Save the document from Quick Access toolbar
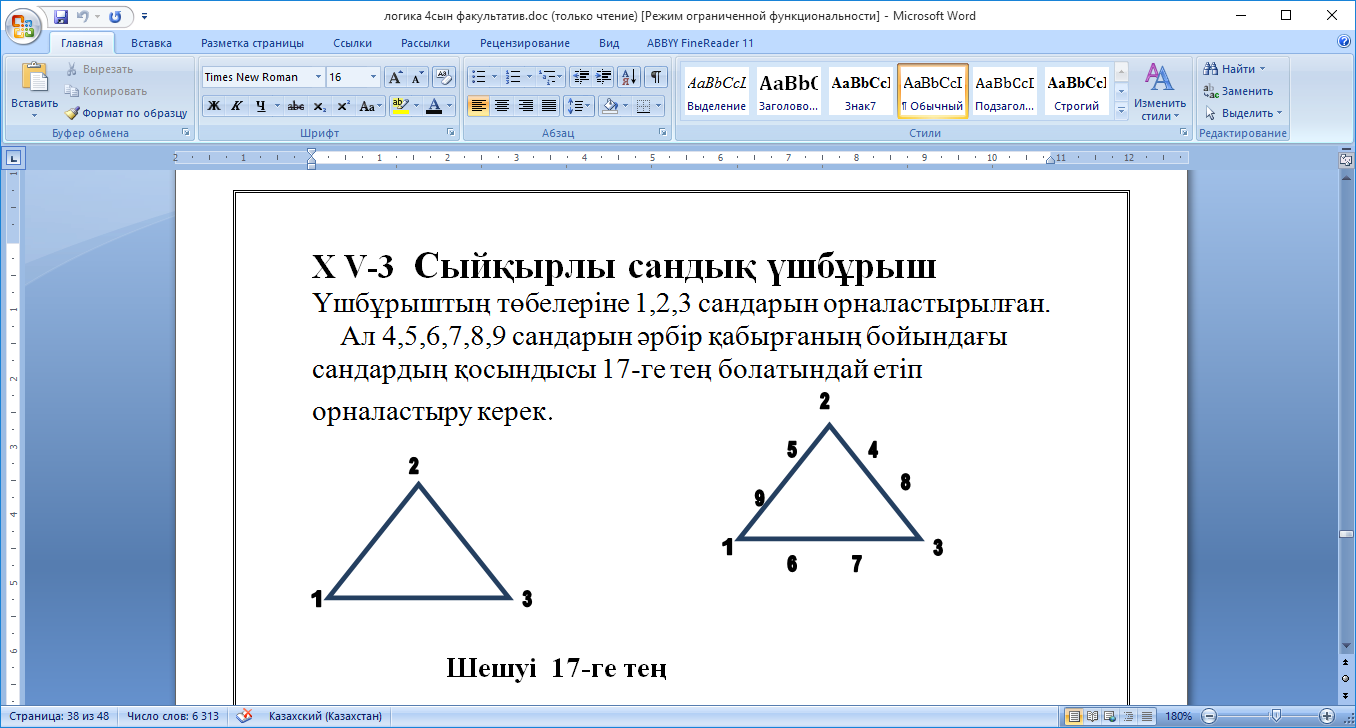The width and height of the screenshot is (1356, 728). tap(61, 16)
